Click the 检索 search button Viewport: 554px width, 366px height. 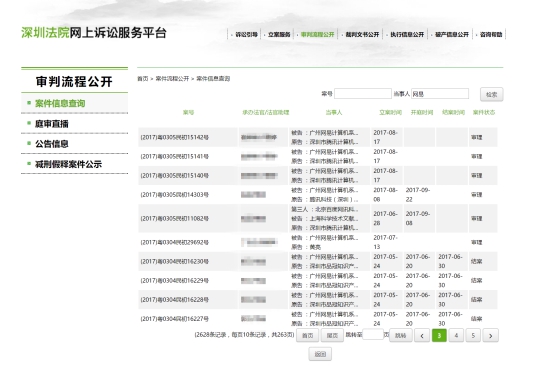(x=491, y=94)
